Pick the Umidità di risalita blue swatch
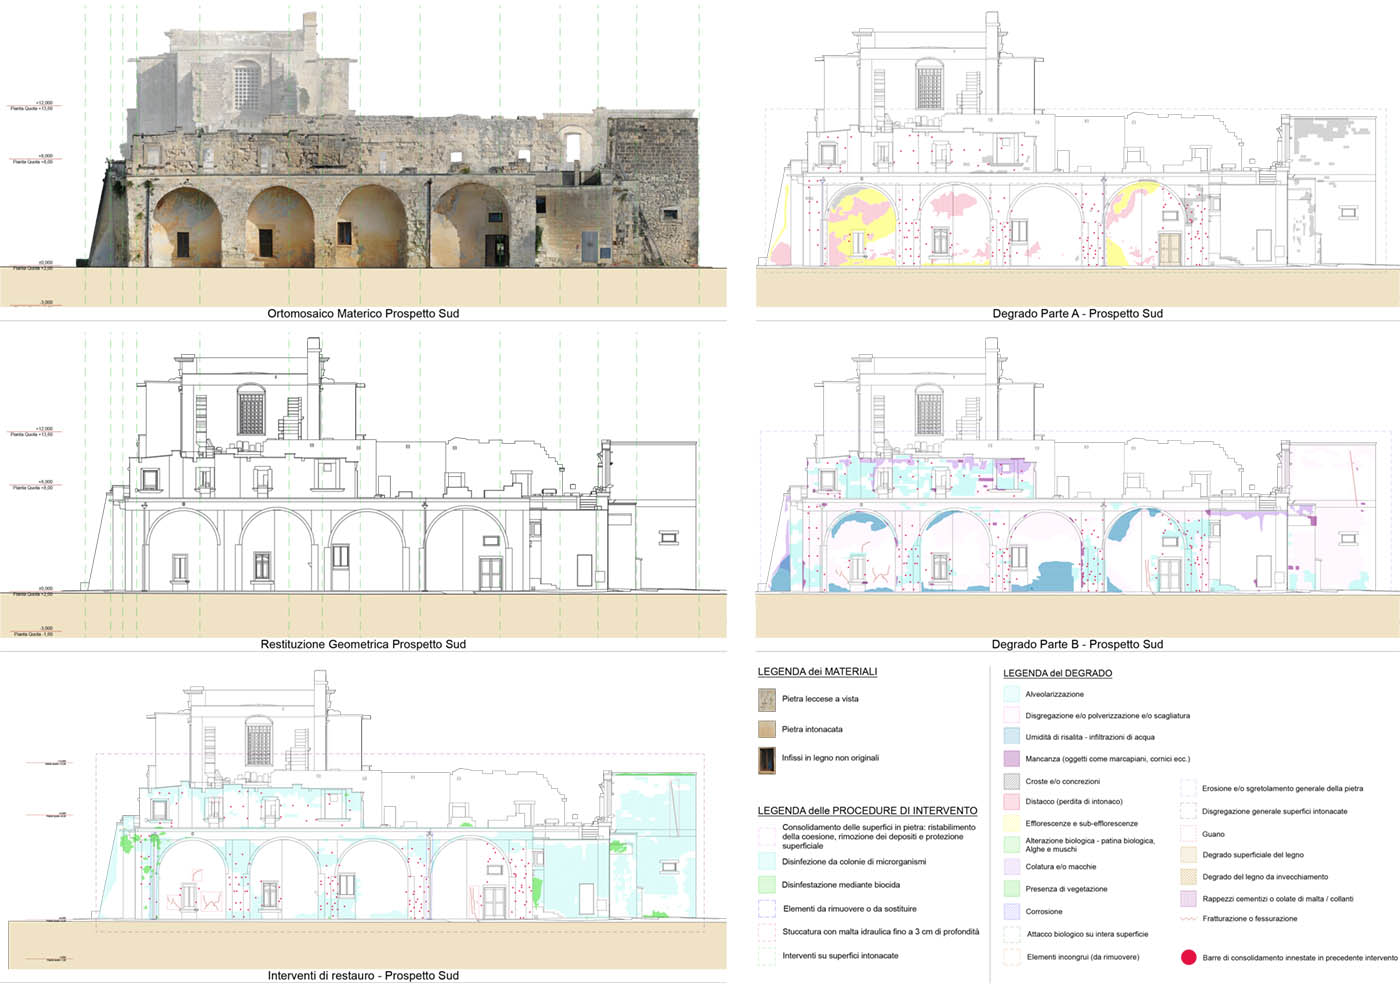 [1011, 736]
